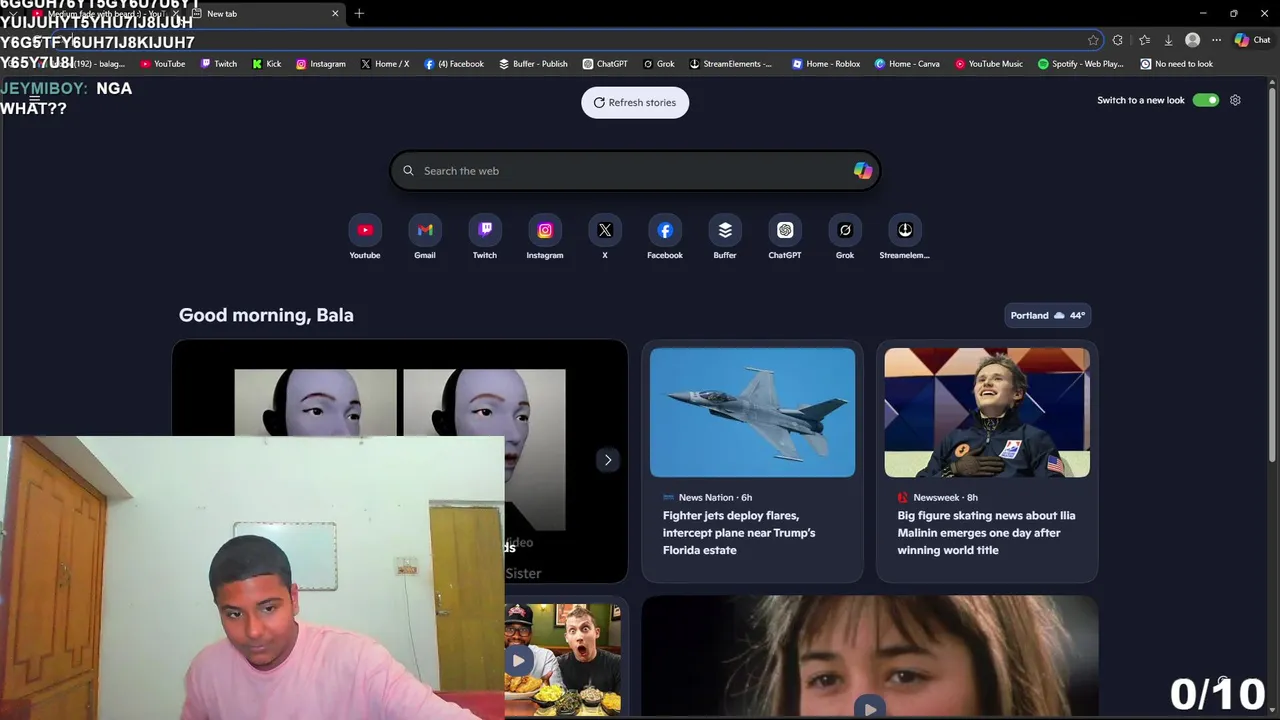Open Instagram bookmark in bookmarks bar

(320, 64)
